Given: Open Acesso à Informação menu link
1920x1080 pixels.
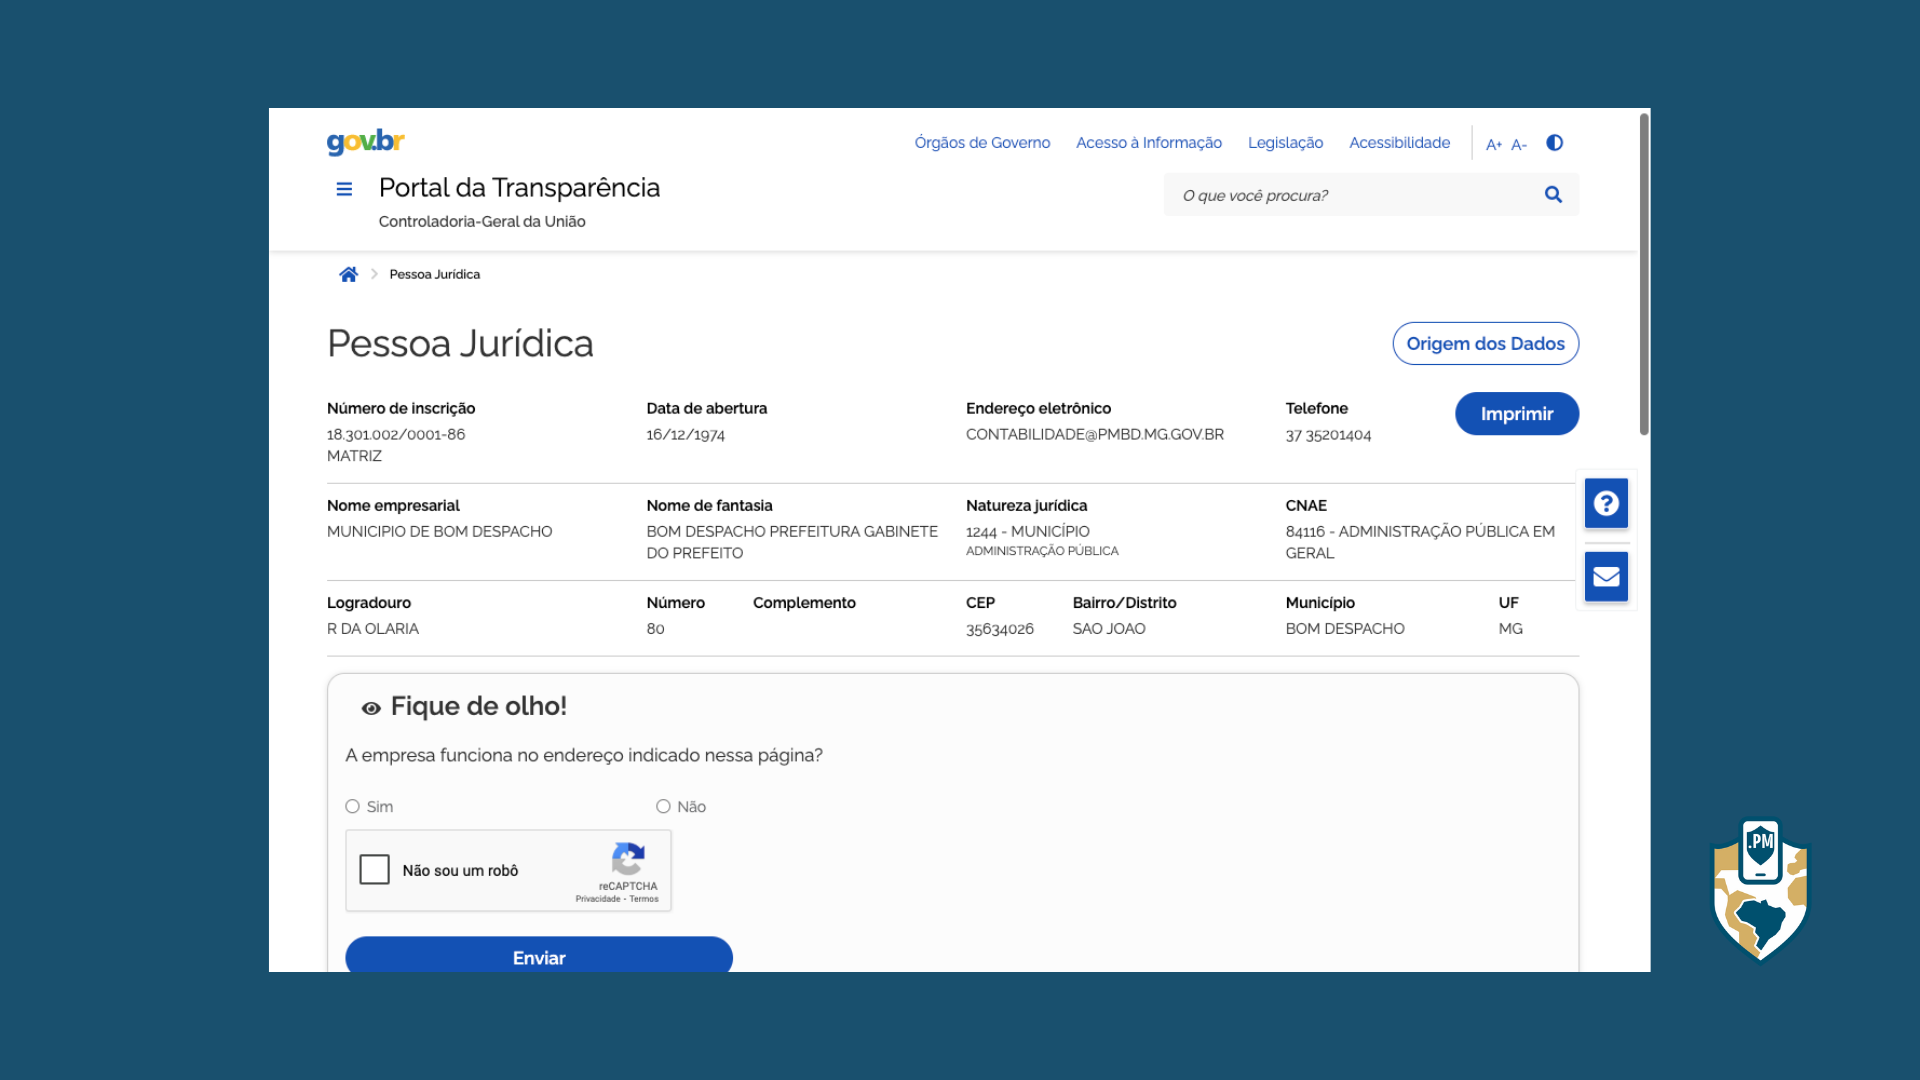Looking at the screenshot, I should tap(1148, 143).
